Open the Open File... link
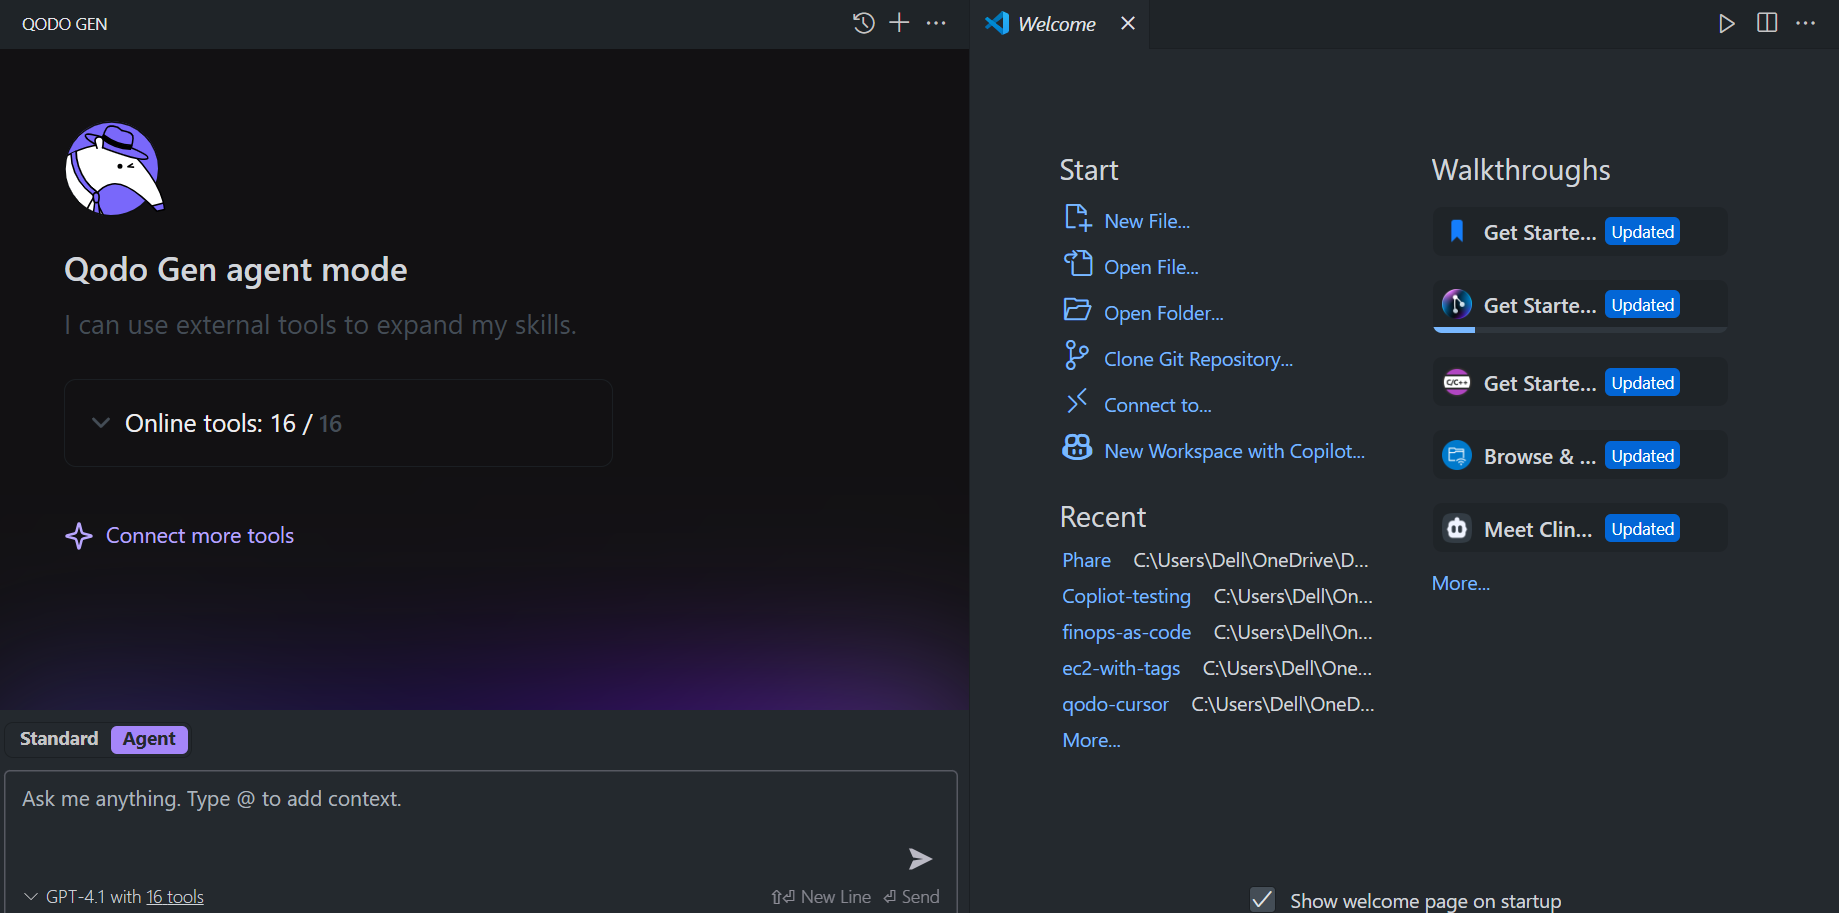 point(1151,267)
